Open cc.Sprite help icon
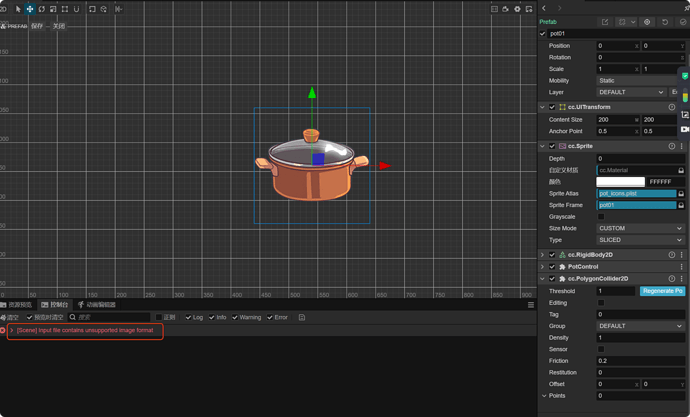This screenshot has width=690, height=417. tap(672, 146)
